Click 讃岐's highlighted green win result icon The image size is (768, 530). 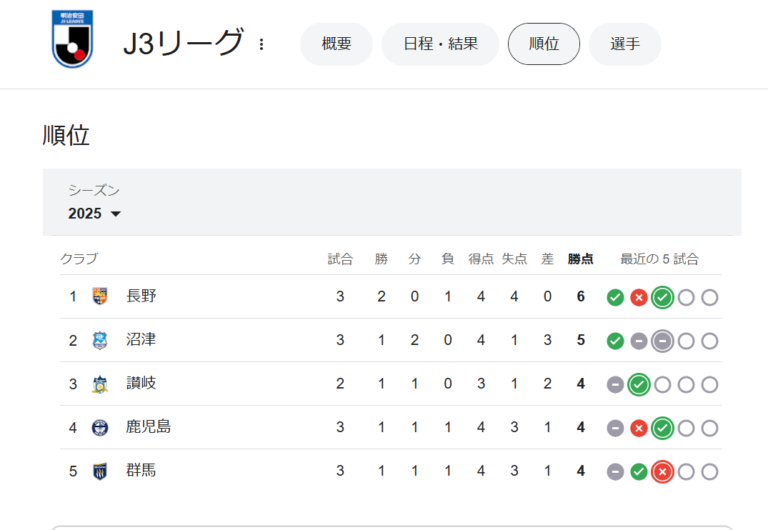pyautogui.click(x=639, y=385)
